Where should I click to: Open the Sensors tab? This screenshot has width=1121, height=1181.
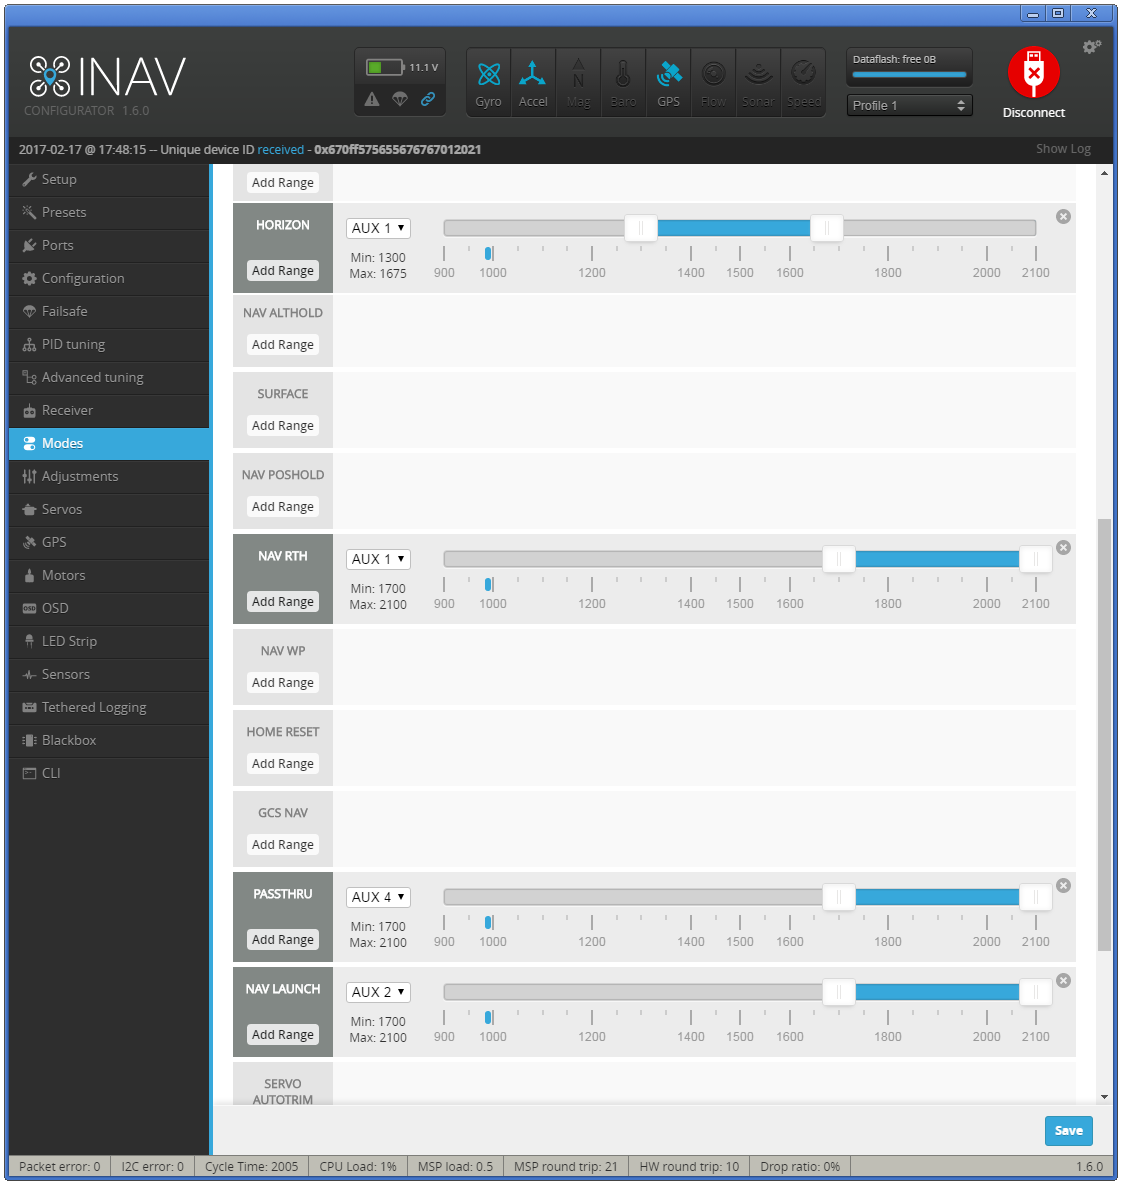(109, 675)
